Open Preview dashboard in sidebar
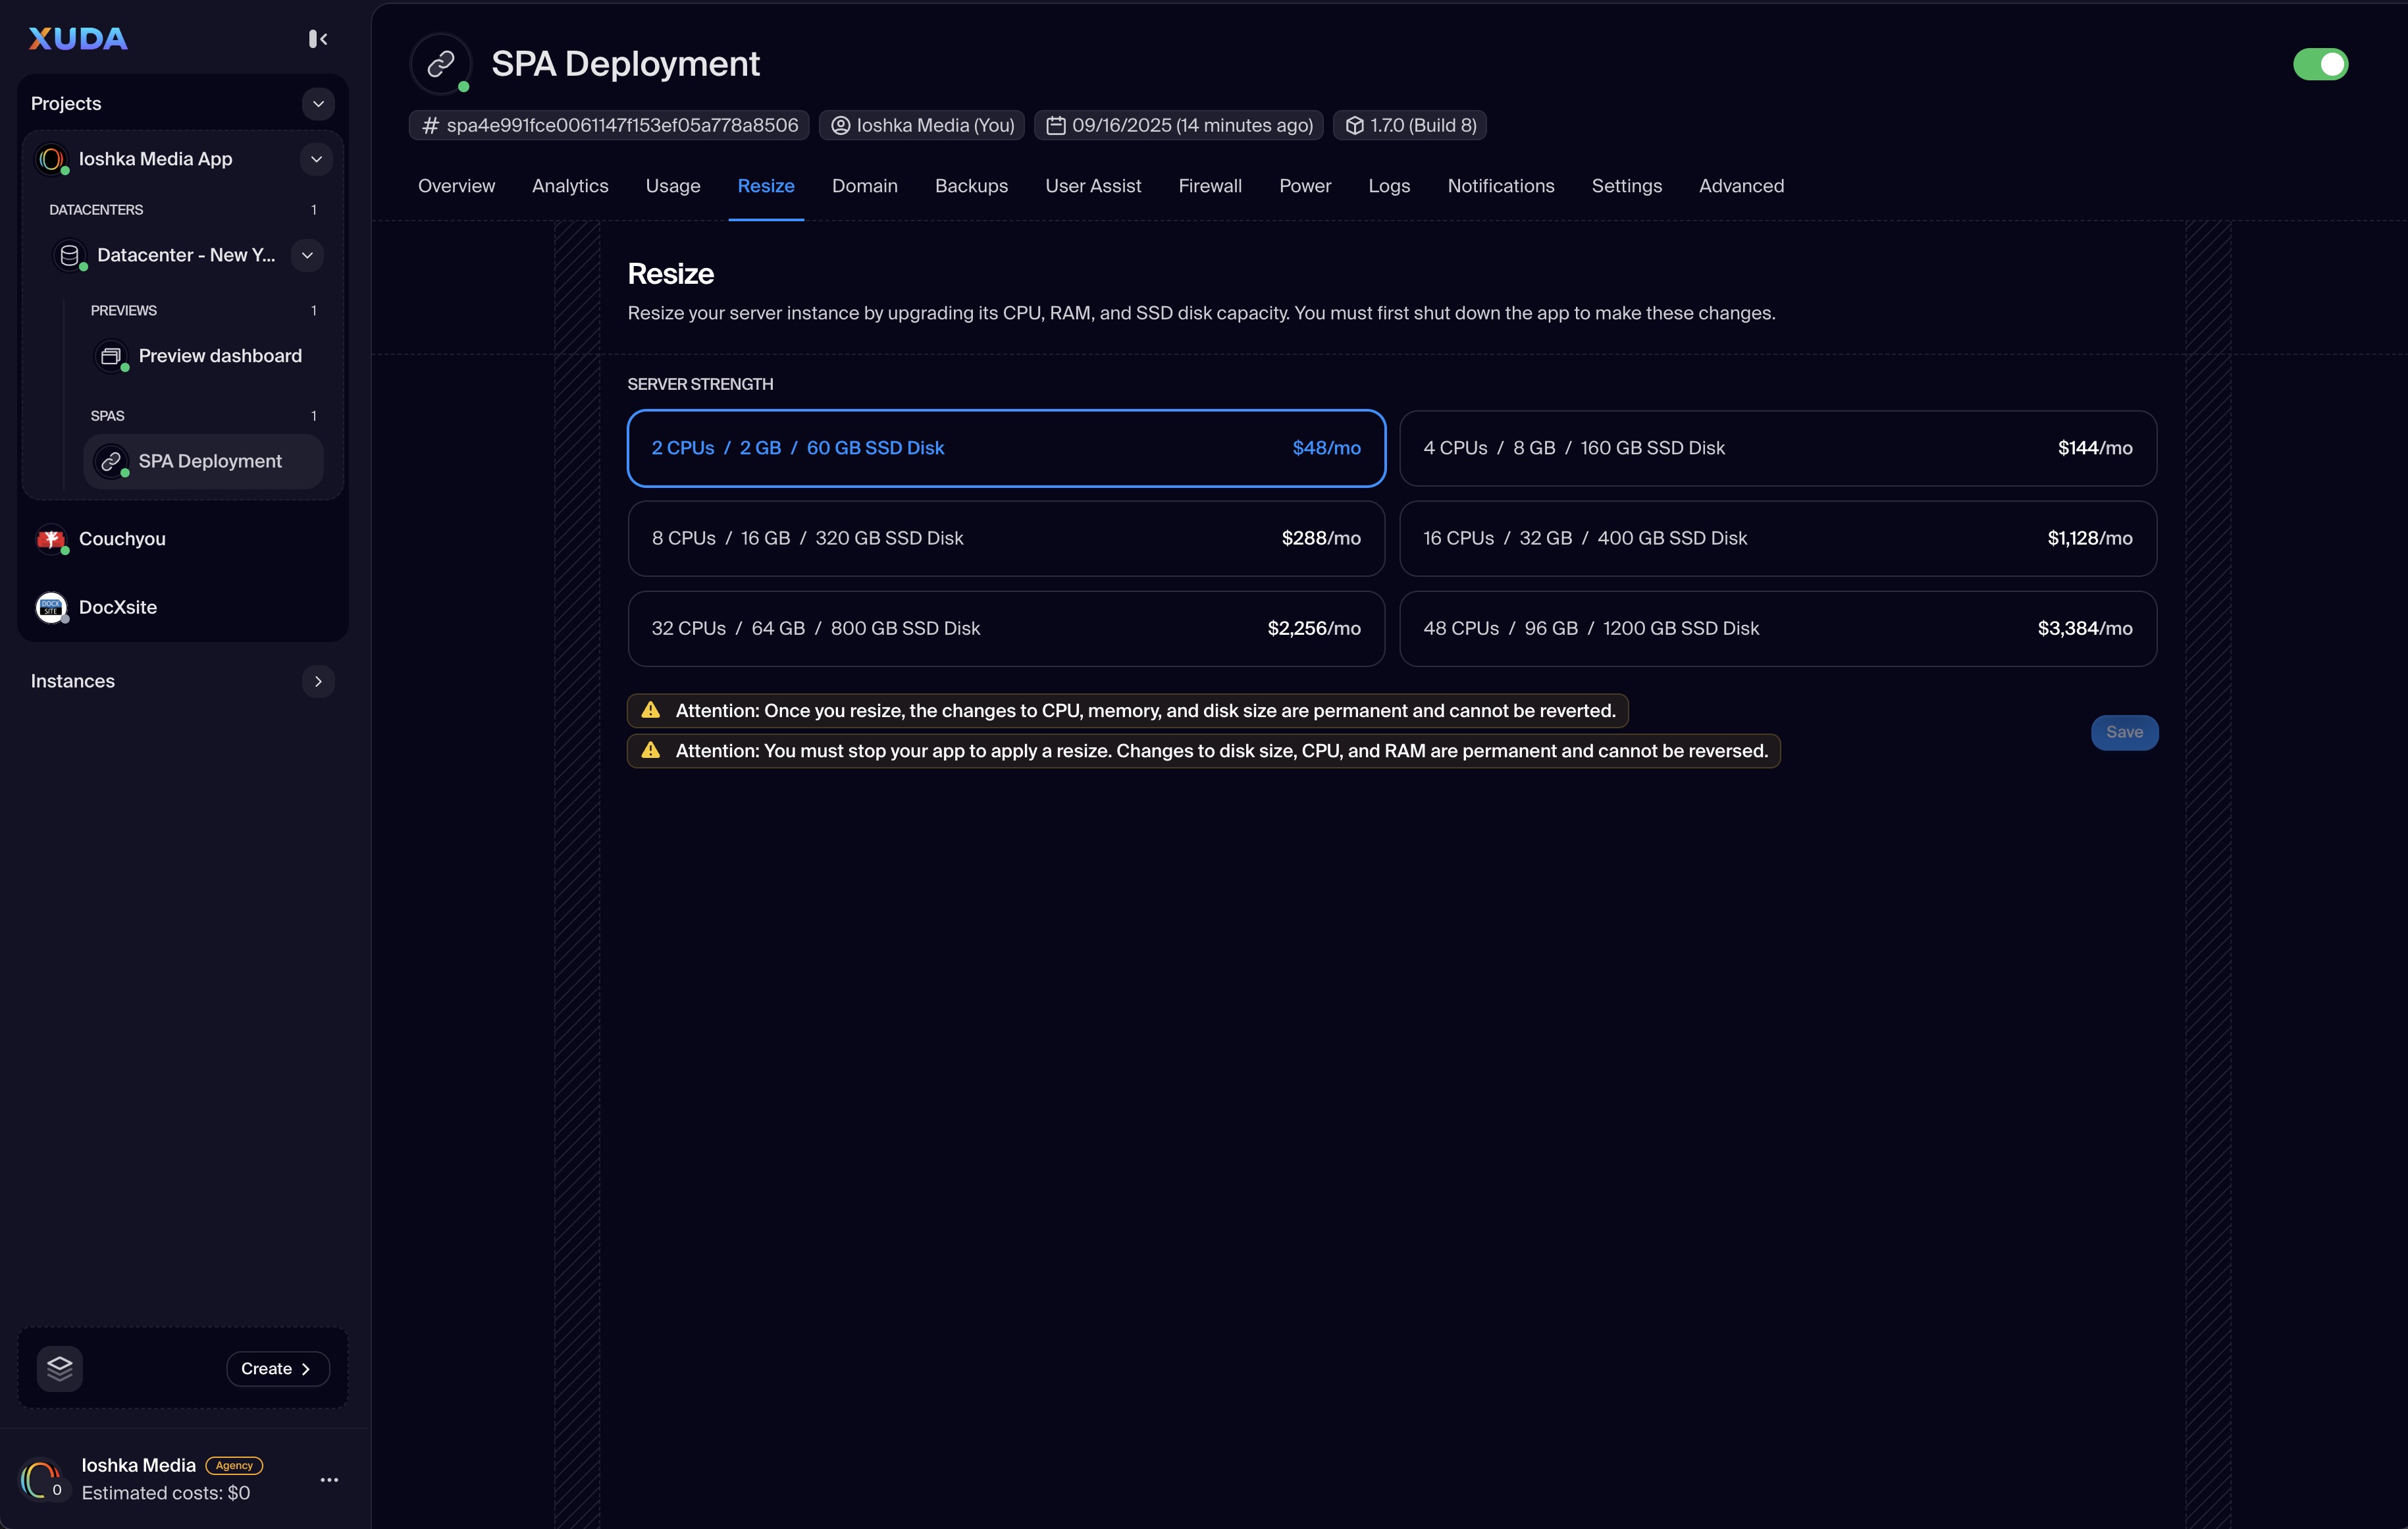Image resolution: width=2408 pixels, height=1529 pixels. (220, 356)
